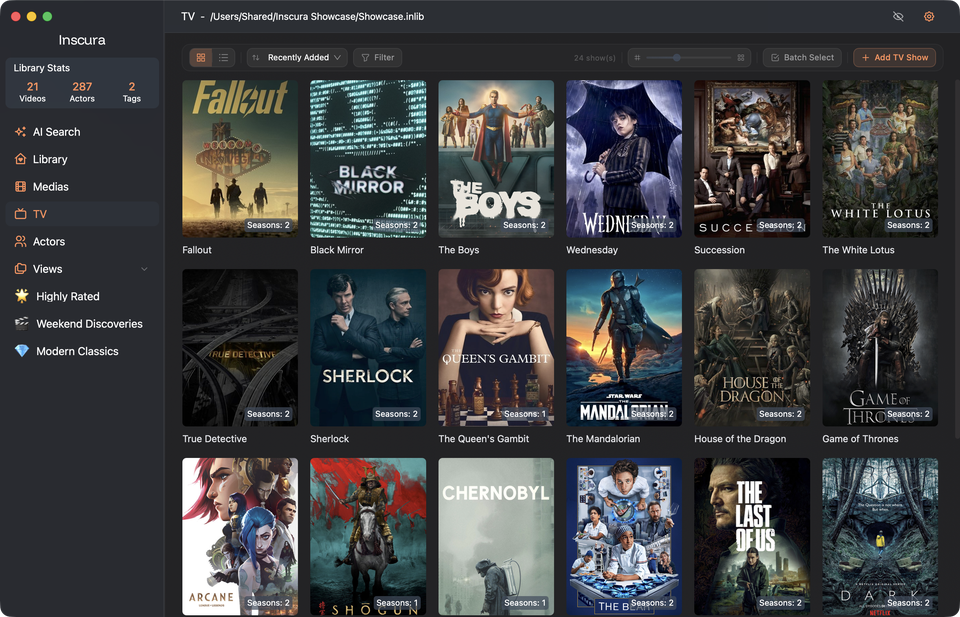Click the Batch Select button
This screenshot has width=960, height=617.
[802, 58]
